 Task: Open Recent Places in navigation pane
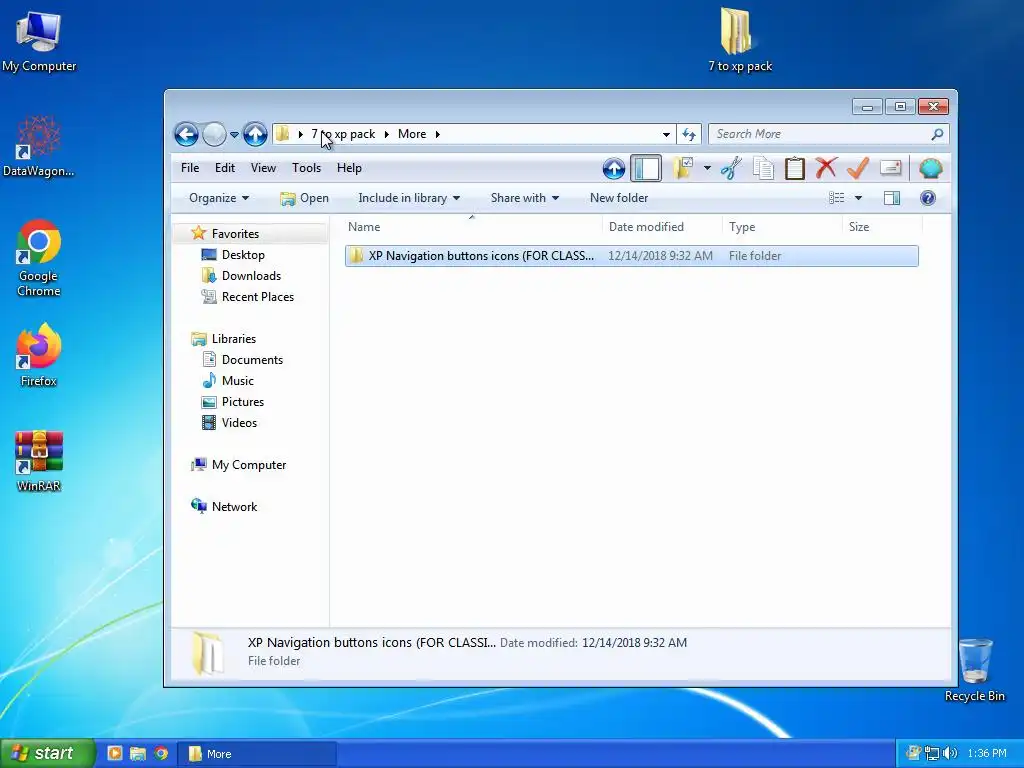point(257,296)
